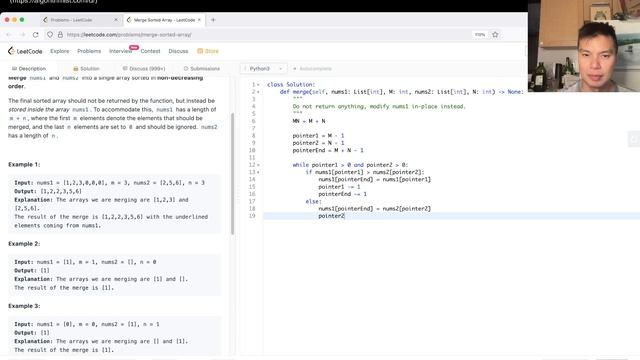640x360 pixels.
Task: Click Example 2 input line 'nums1 = [1], m = 1'
Action: [85, 262]
